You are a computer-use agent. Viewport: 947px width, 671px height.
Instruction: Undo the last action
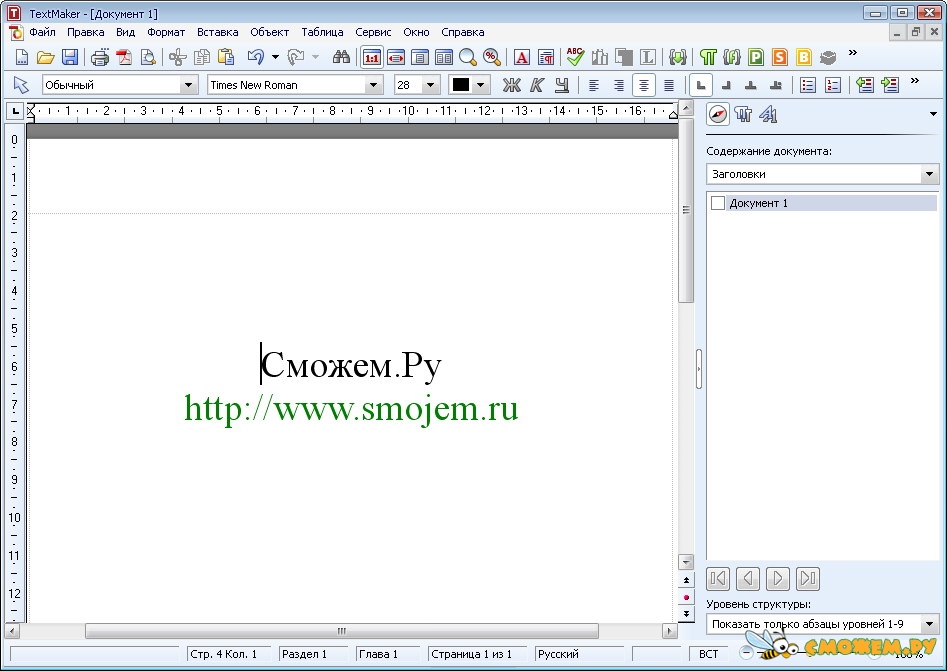255,57
